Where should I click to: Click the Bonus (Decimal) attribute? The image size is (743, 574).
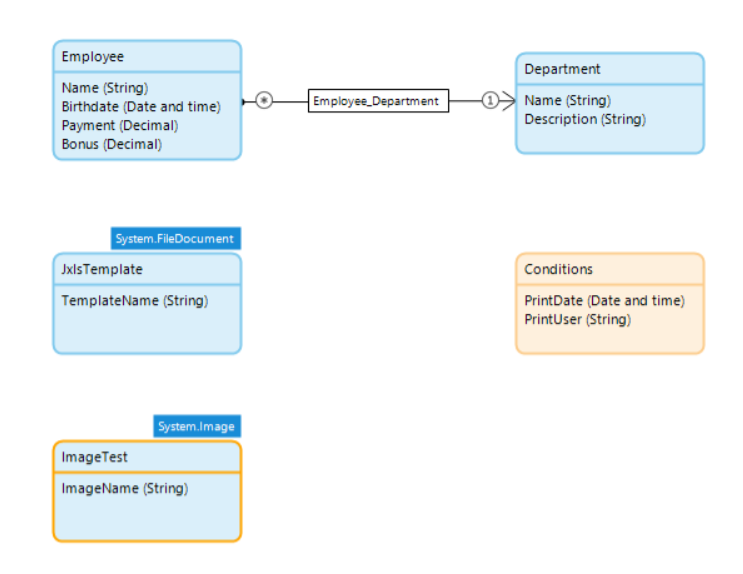(x=112, y=144)
